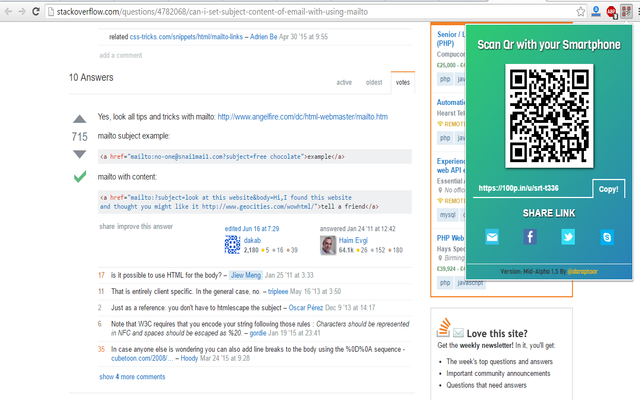Sort answers by oldest tab
The height and width of the screenshot is (400, 640).
[374, 82]
